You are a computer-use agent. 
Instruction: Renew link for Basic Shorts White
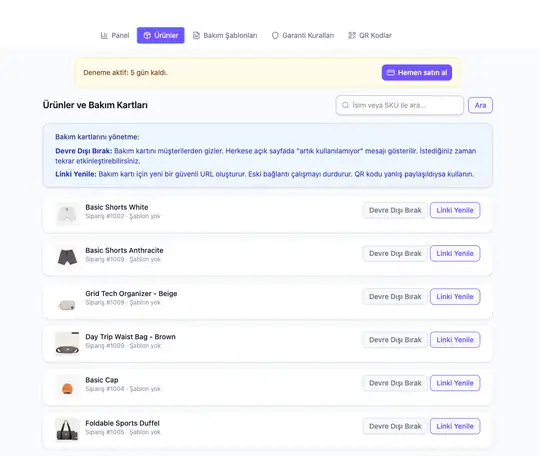click(x=455, y=210)
